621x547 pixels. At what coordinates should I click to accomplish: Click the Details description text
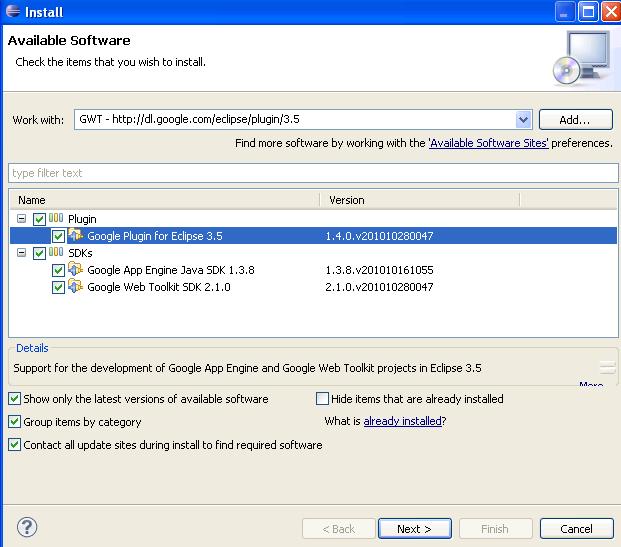click(248, 368)
